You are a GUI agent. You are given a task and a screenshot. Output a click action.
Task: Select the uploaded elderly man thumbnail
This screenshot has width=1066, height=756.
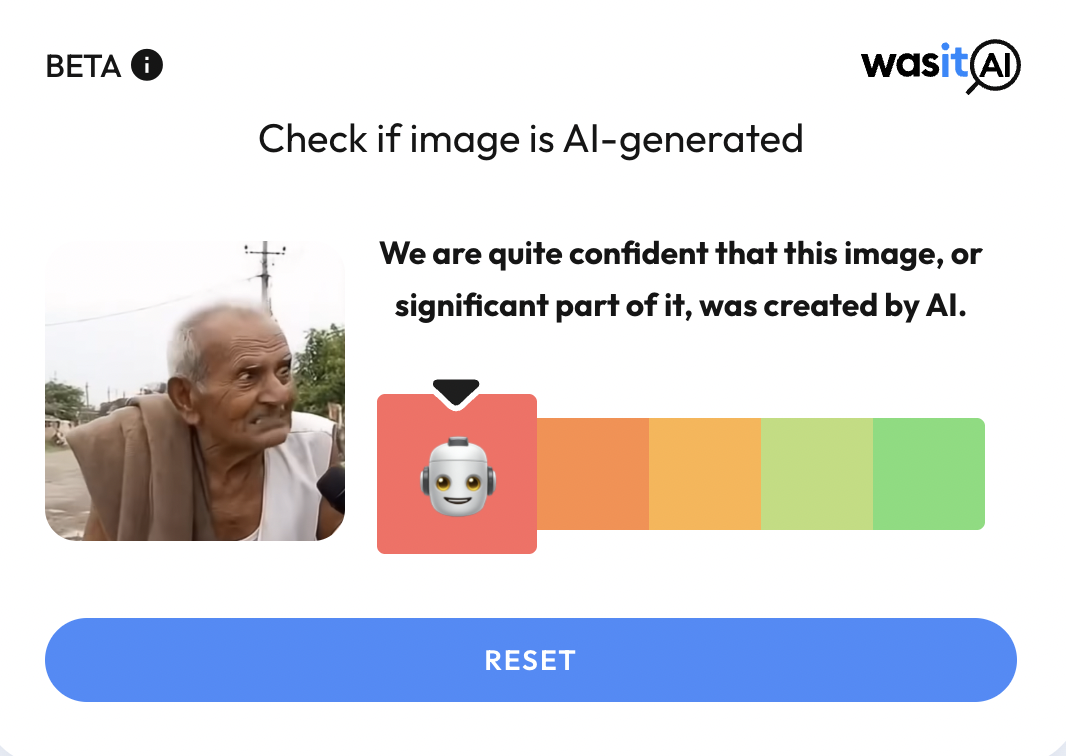click(x=195, y=391)
